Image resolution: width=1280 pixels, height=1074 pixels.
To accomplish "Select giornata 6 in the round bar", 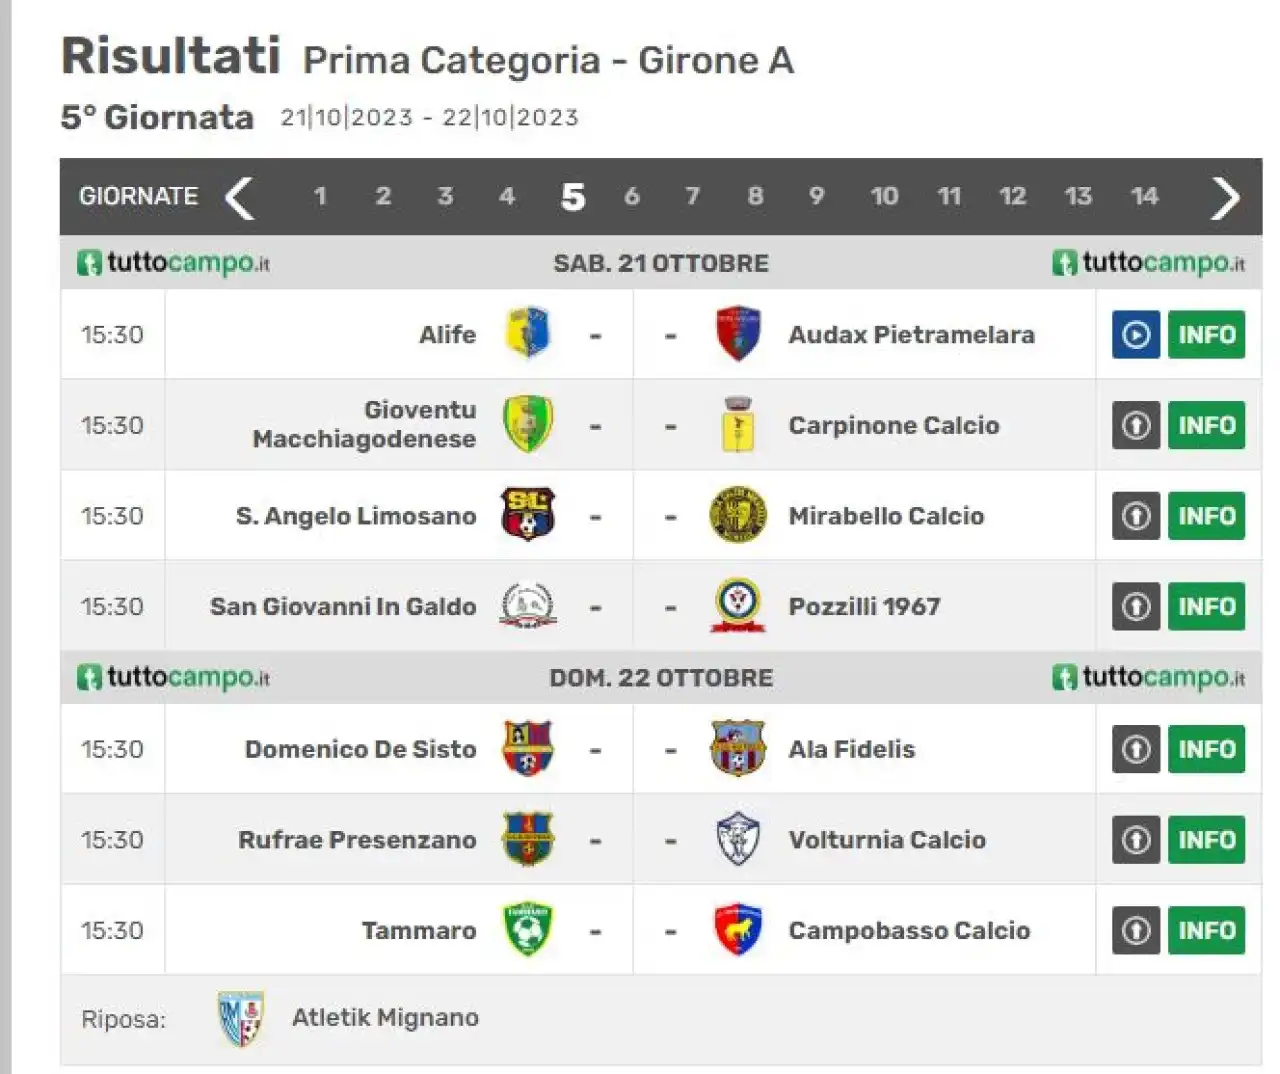I will 631,196.
